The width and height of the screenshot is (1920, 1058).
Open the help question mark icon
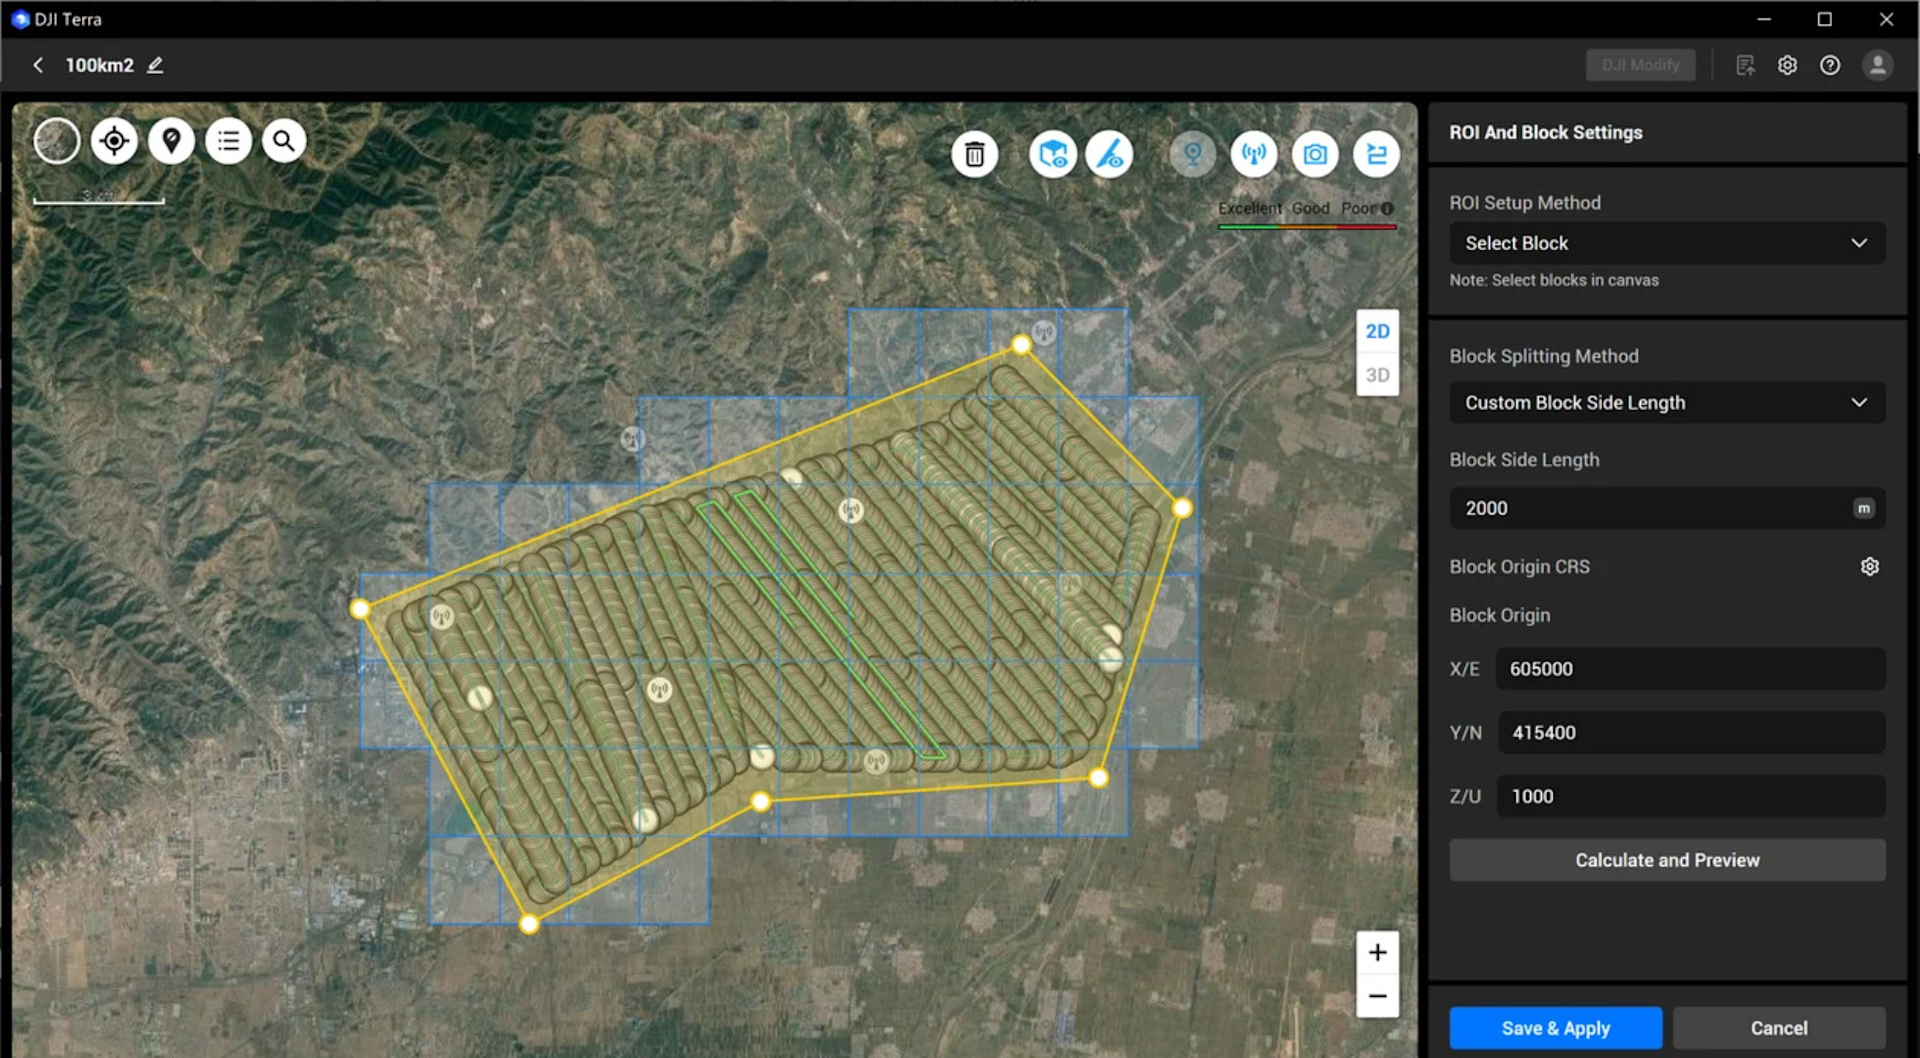tap(1830, 65)
